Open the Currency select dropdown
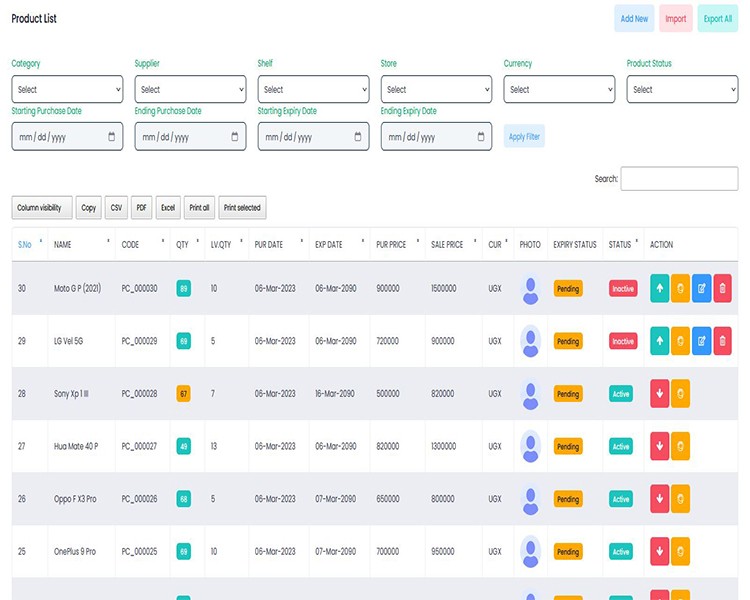Screen dimensions: 750x600 pos(559,89)
